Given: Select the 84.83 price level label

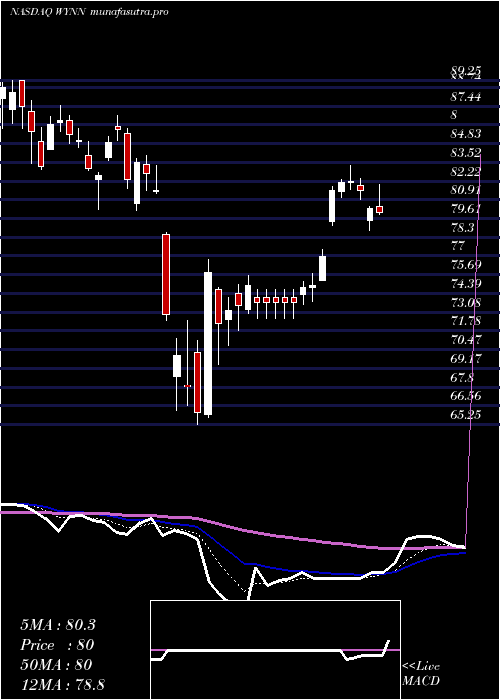Looking at the screenshot, I should point(466,134).
